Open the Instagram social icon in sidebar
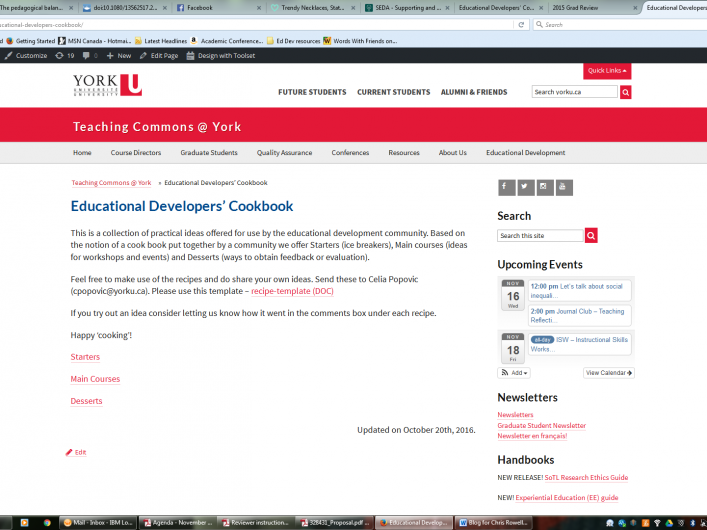The height and width of the screenshot is (530, 707). coord(545,187)
